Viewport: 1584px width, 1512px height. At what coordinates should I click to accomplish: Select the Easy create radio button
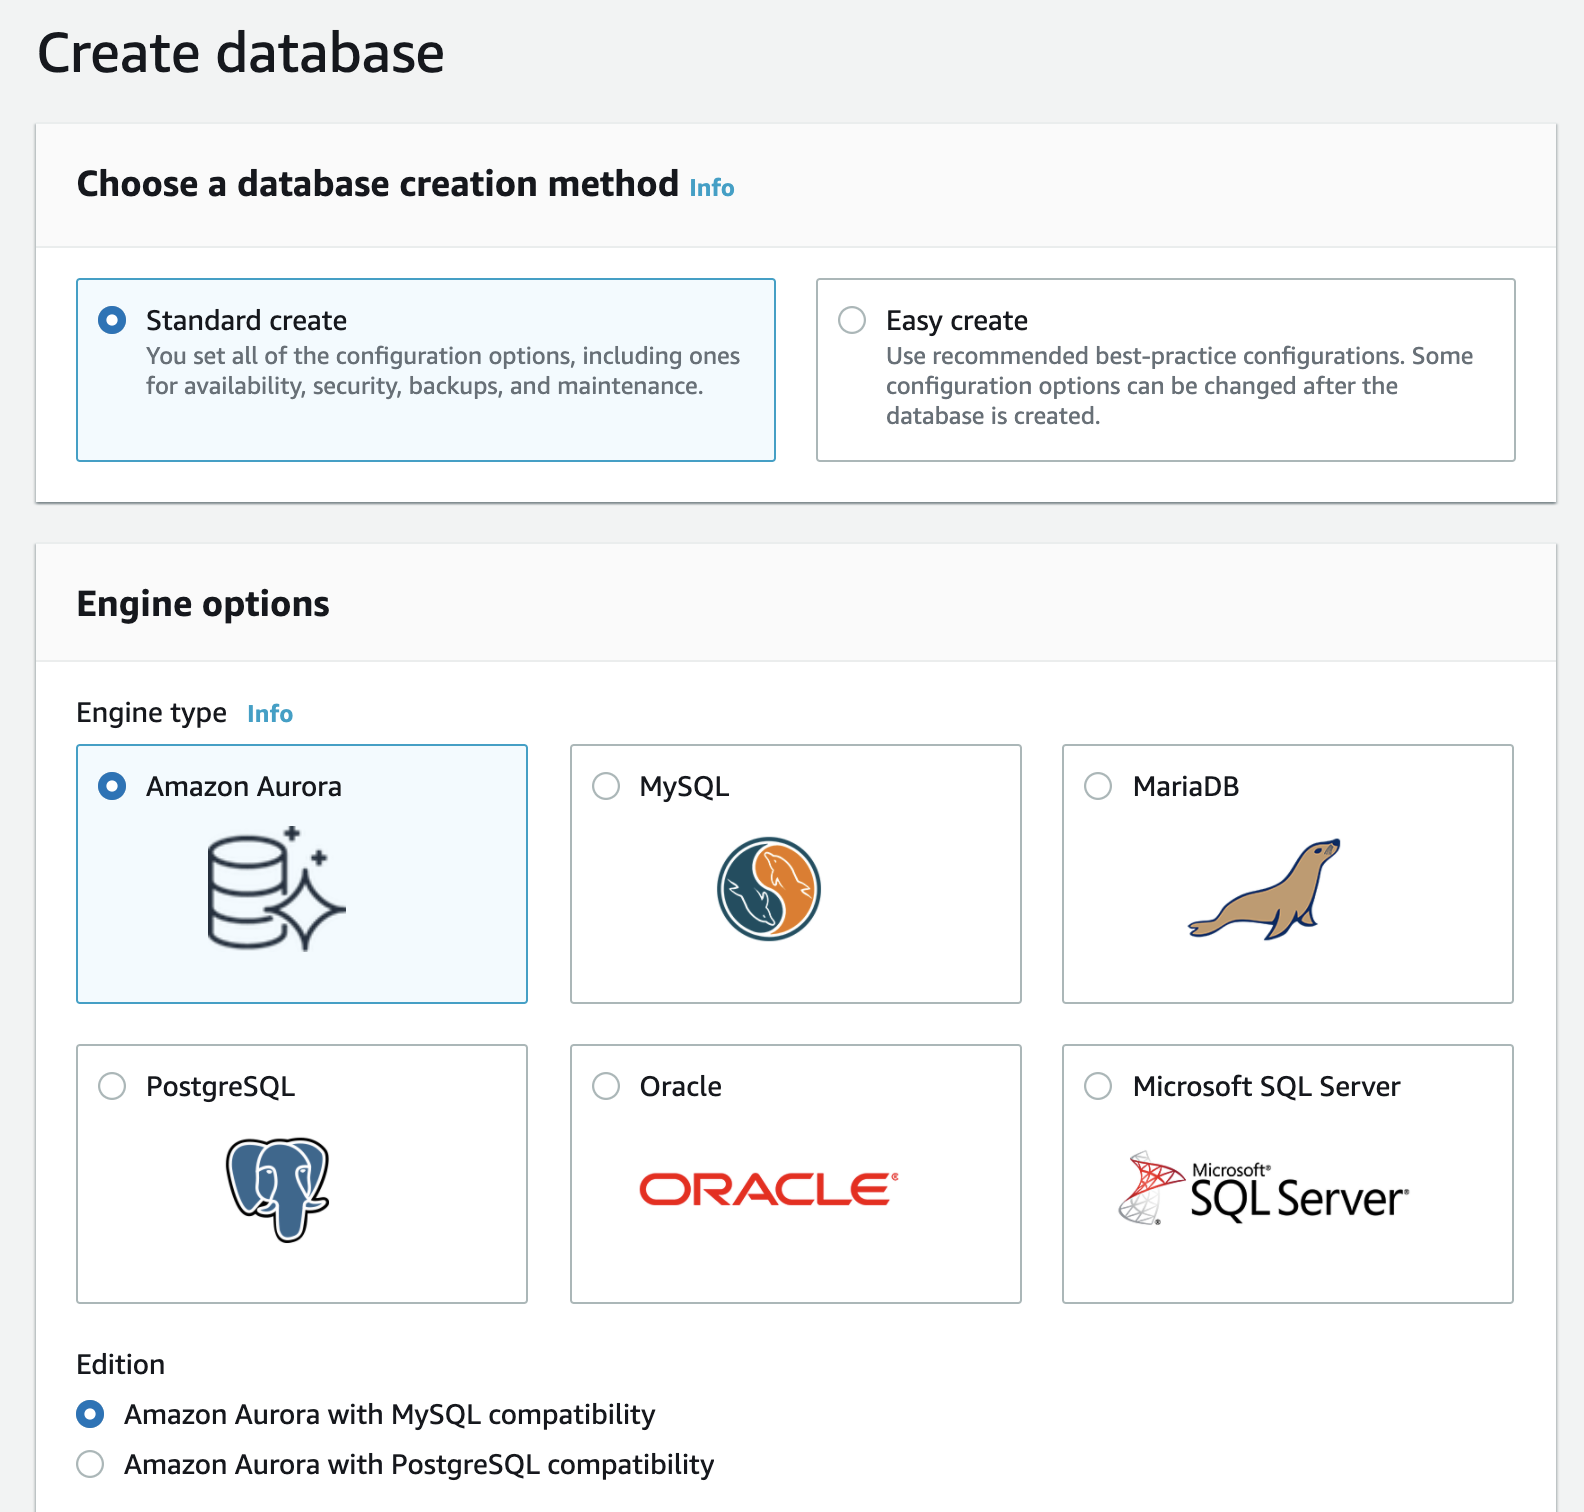(852, 320)
